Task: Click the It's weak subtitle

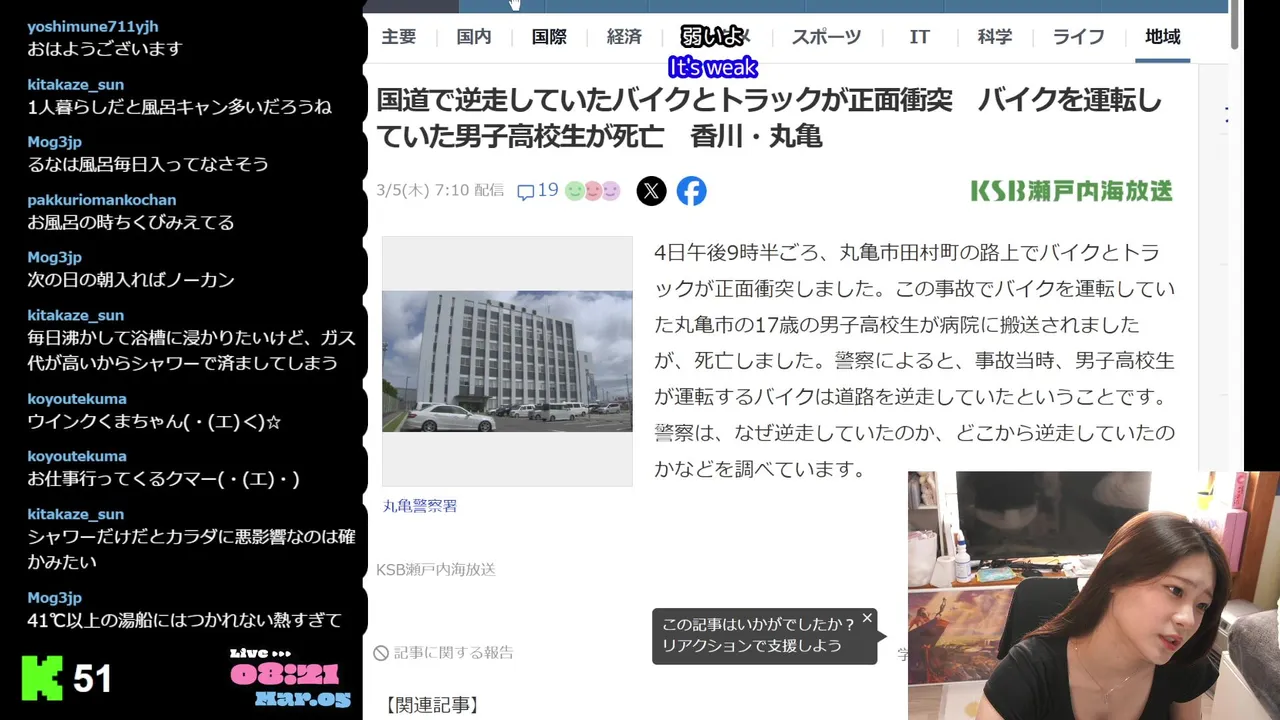Action: pyautogui.click(x=713, y=68)
